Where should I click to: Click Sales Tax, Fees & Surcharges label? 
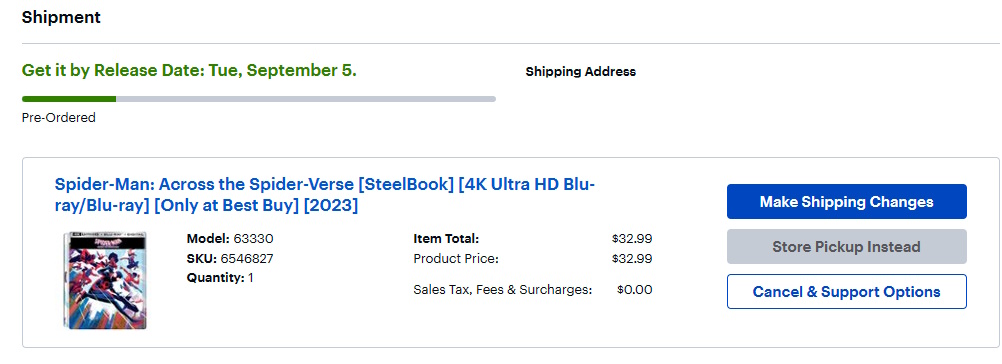click(x=503, y=290)
